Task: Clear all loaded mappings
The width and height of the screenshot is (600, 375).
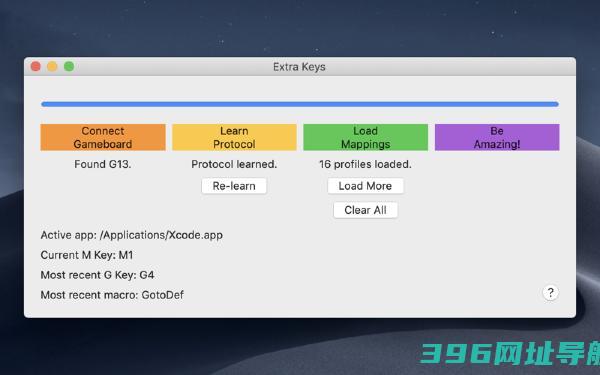Action: [x=365, y=210]
